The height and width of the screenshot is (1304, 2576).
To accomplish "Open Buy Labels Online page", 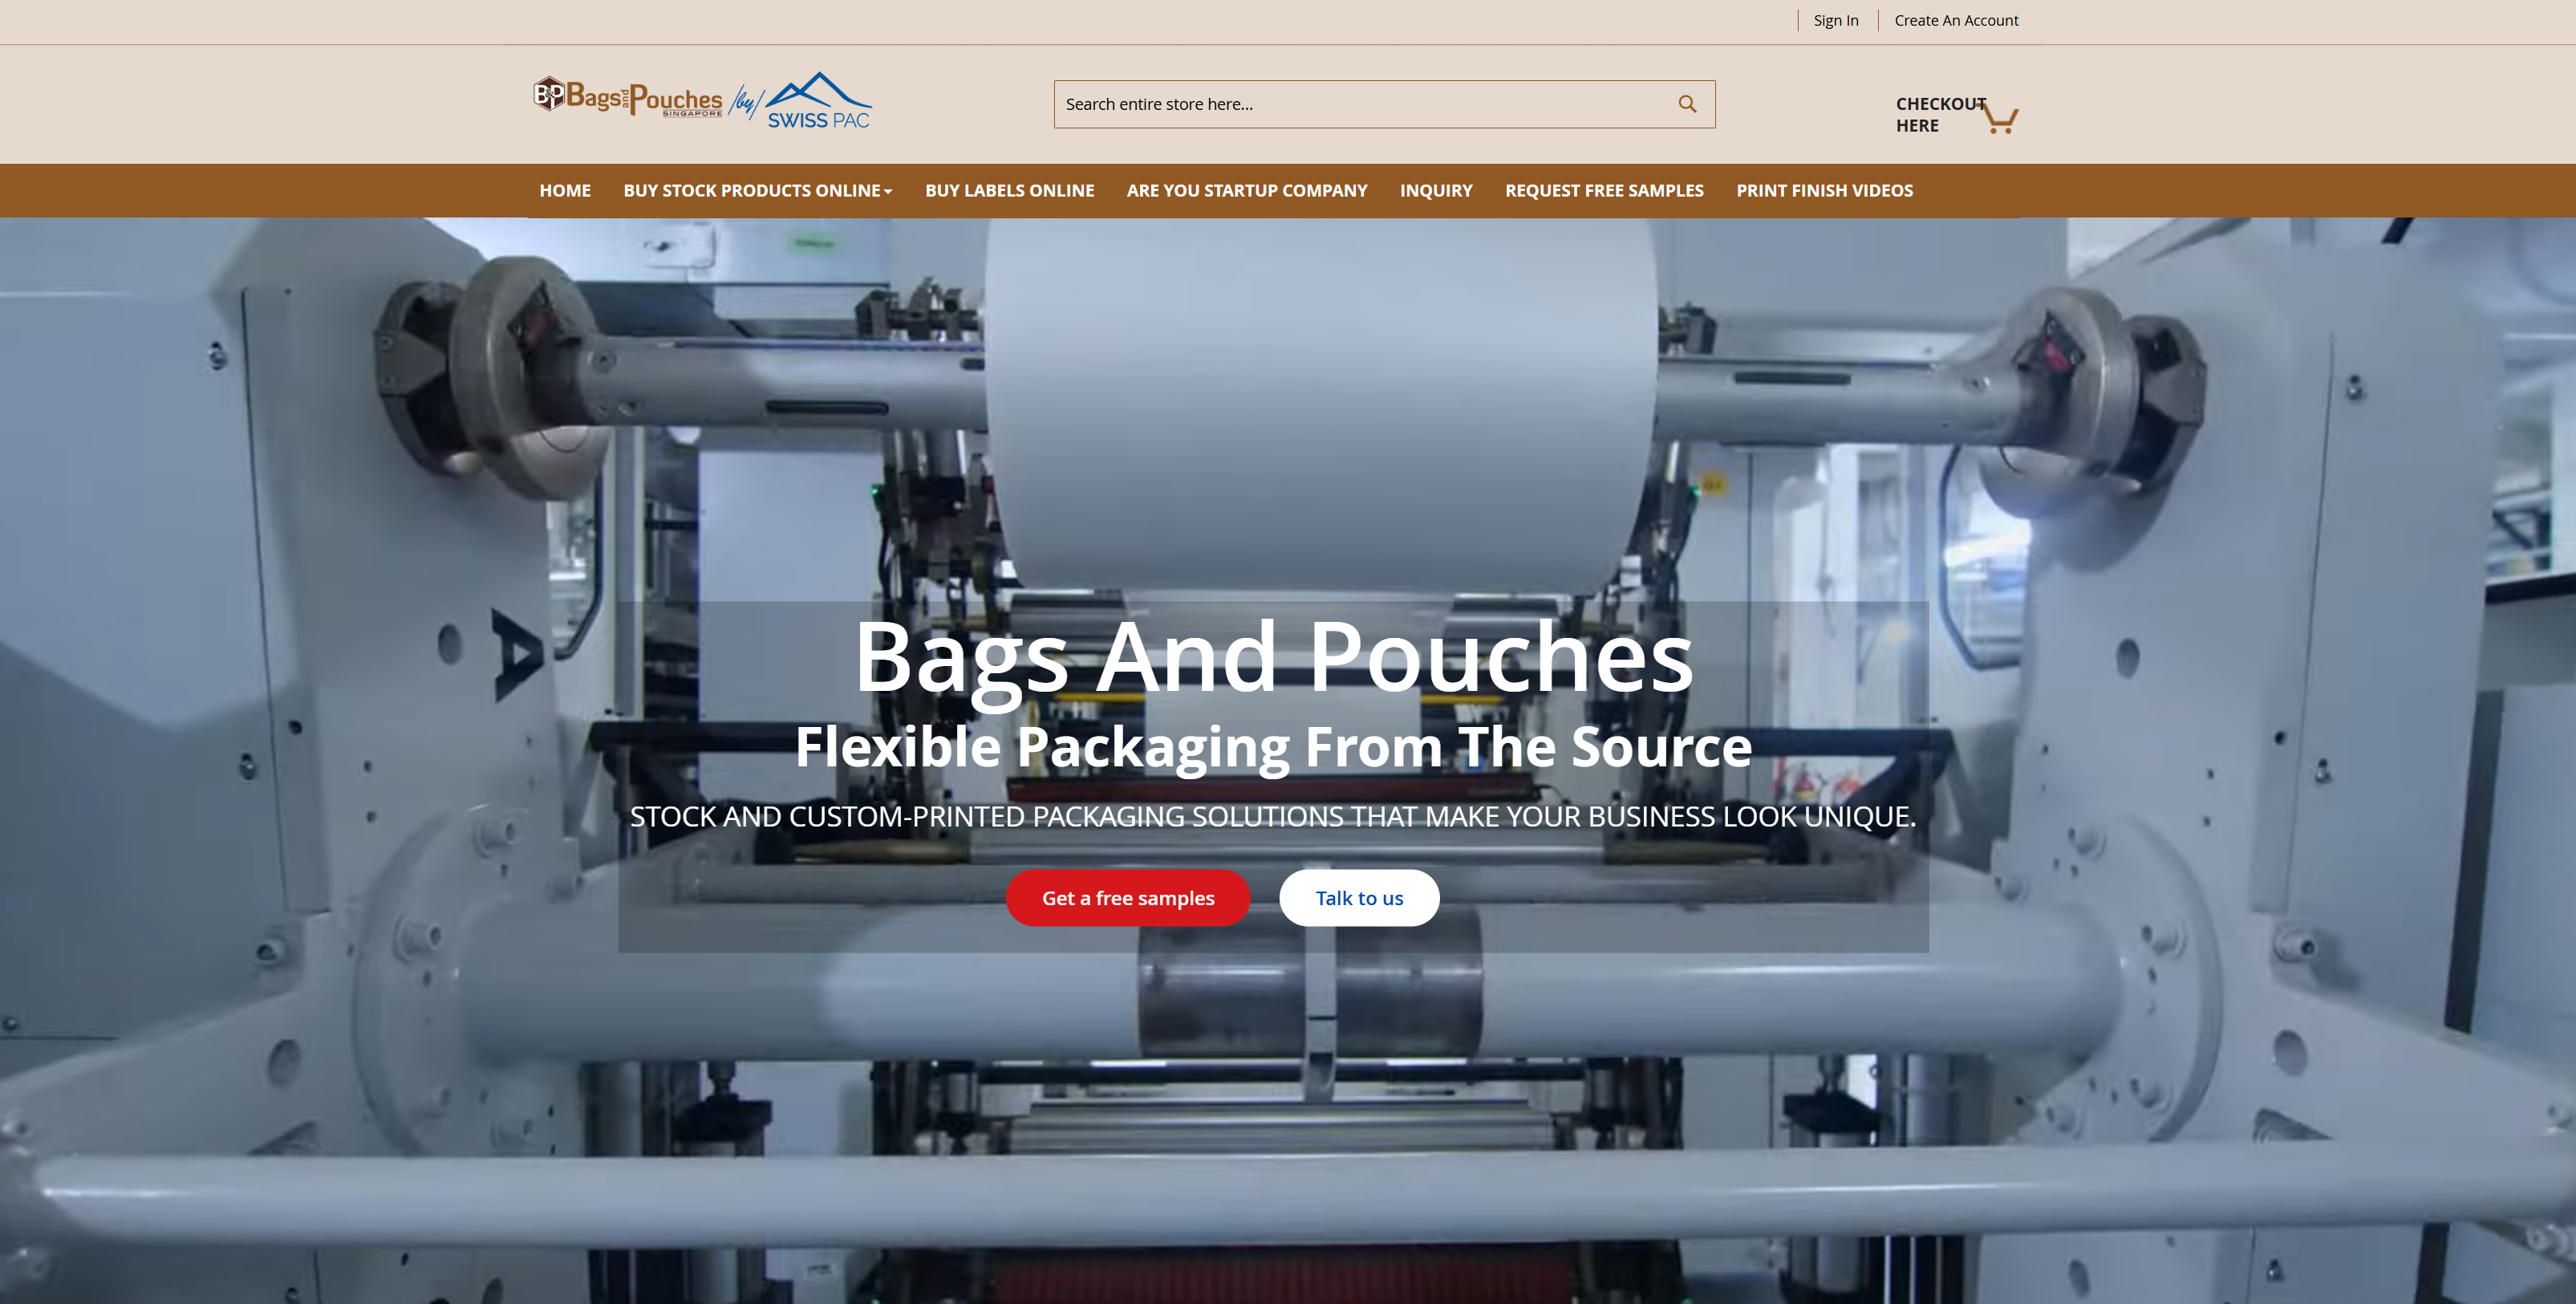I will point(1009,190).
